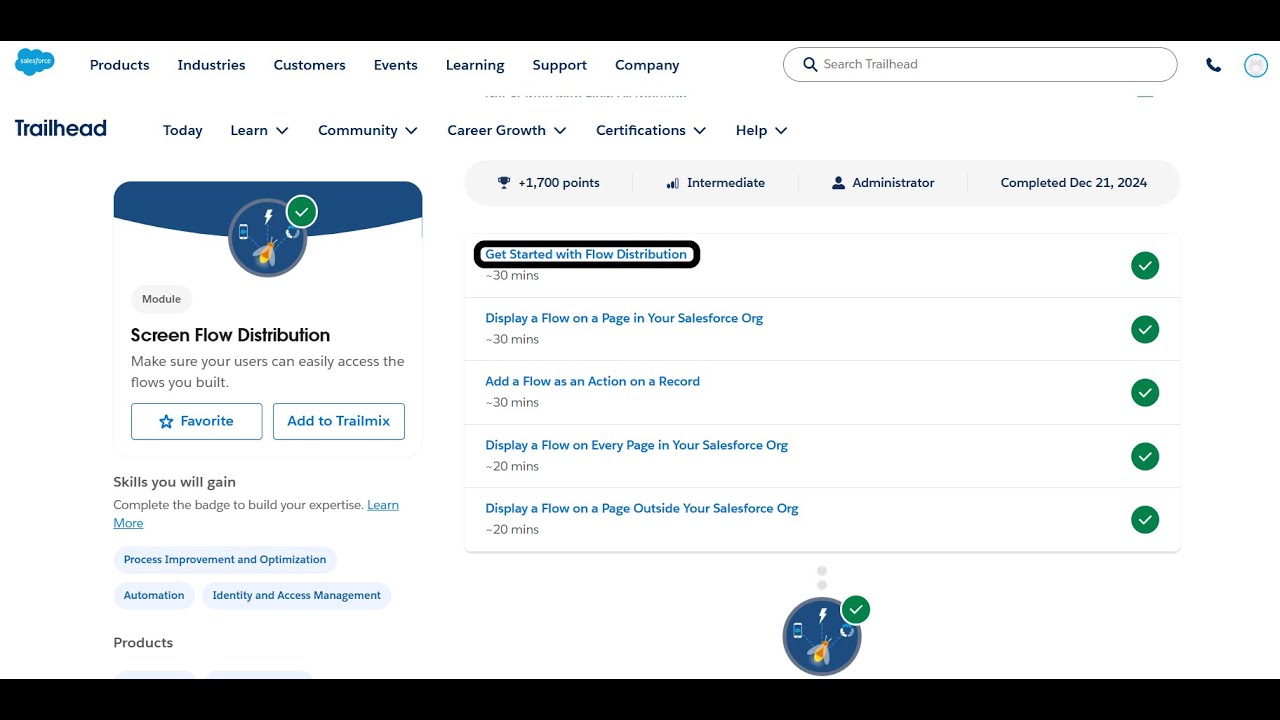Screen dimensions: 1280x720
Task: Click the Screen Flow Distribution heading
Action: click(230, 335)
